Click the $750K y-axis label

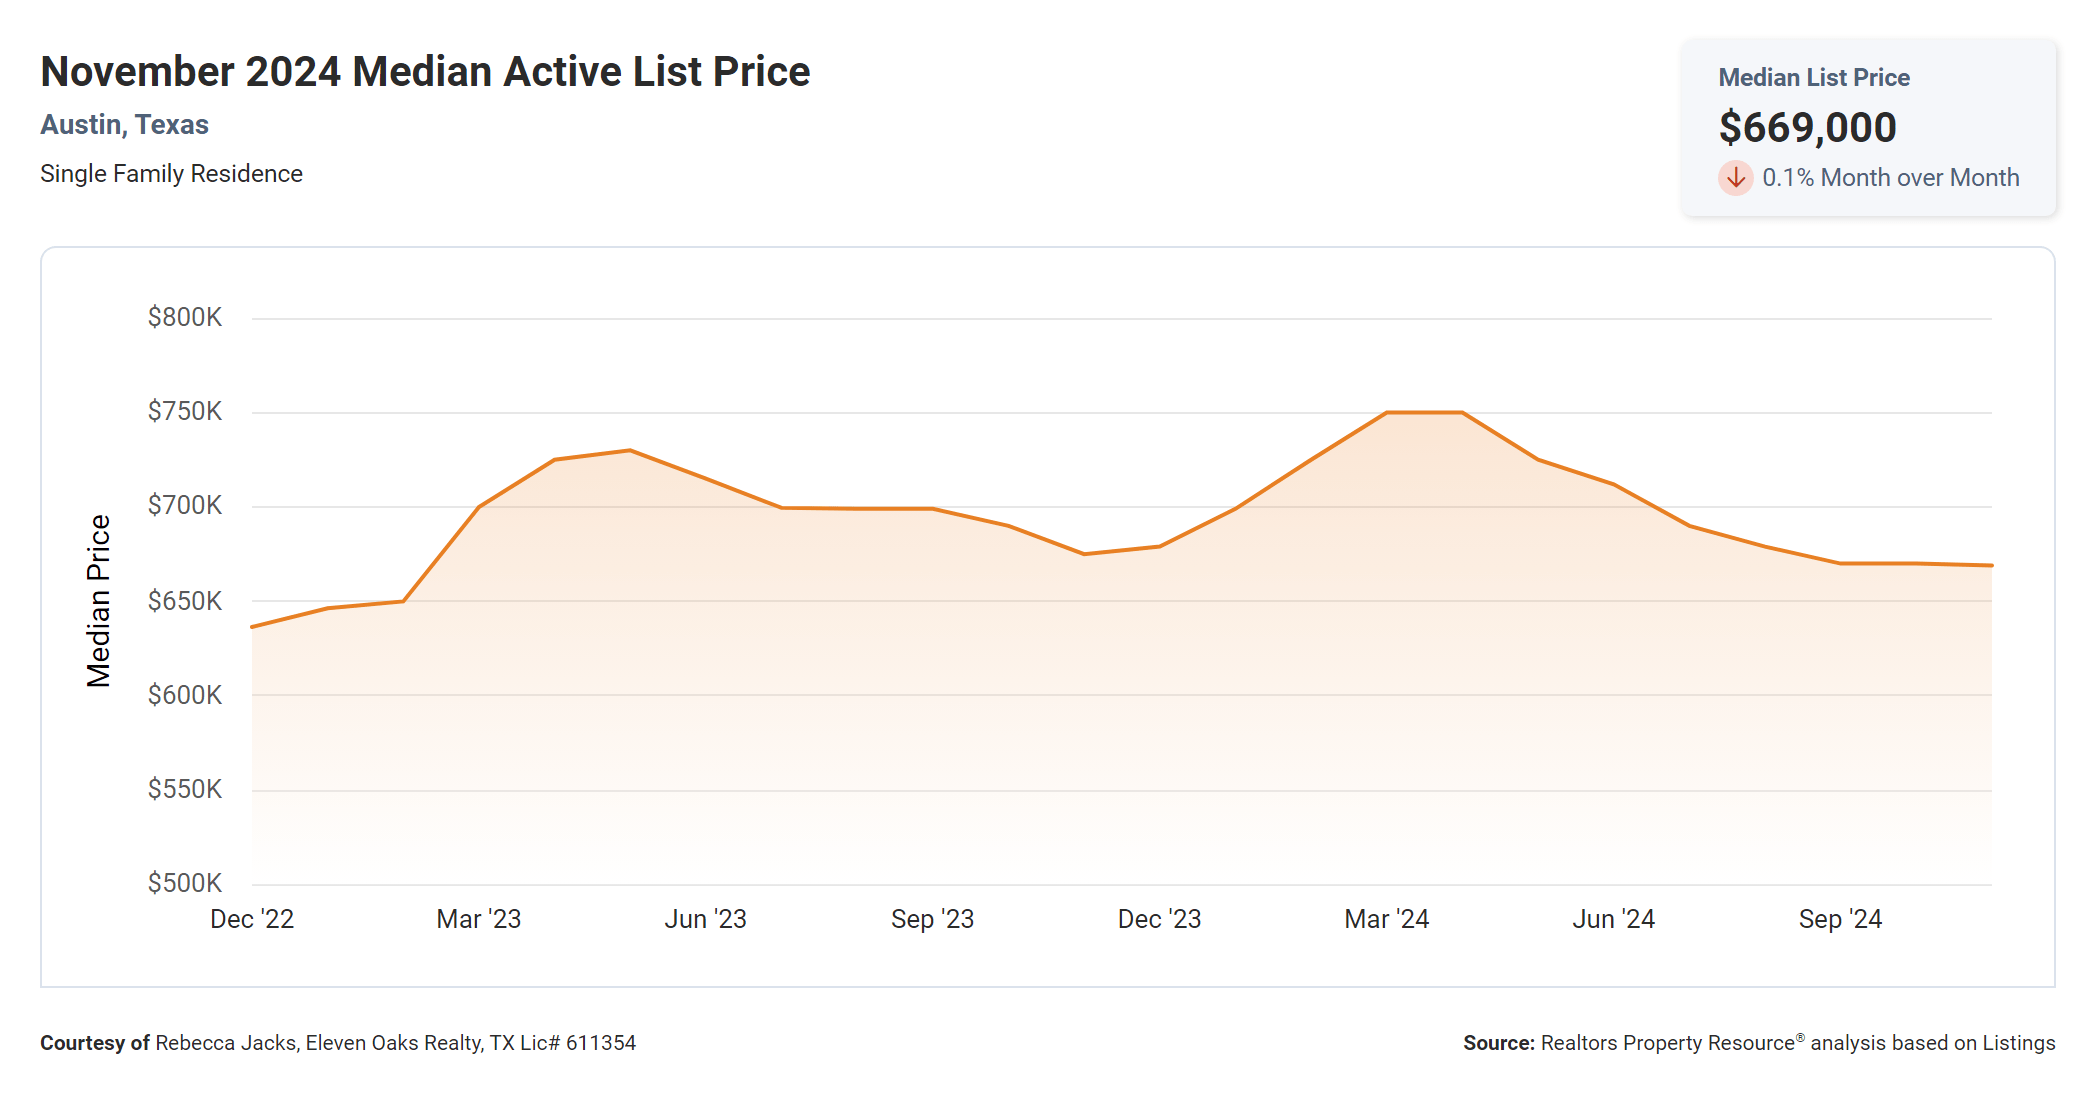click(x=185, y=411)
